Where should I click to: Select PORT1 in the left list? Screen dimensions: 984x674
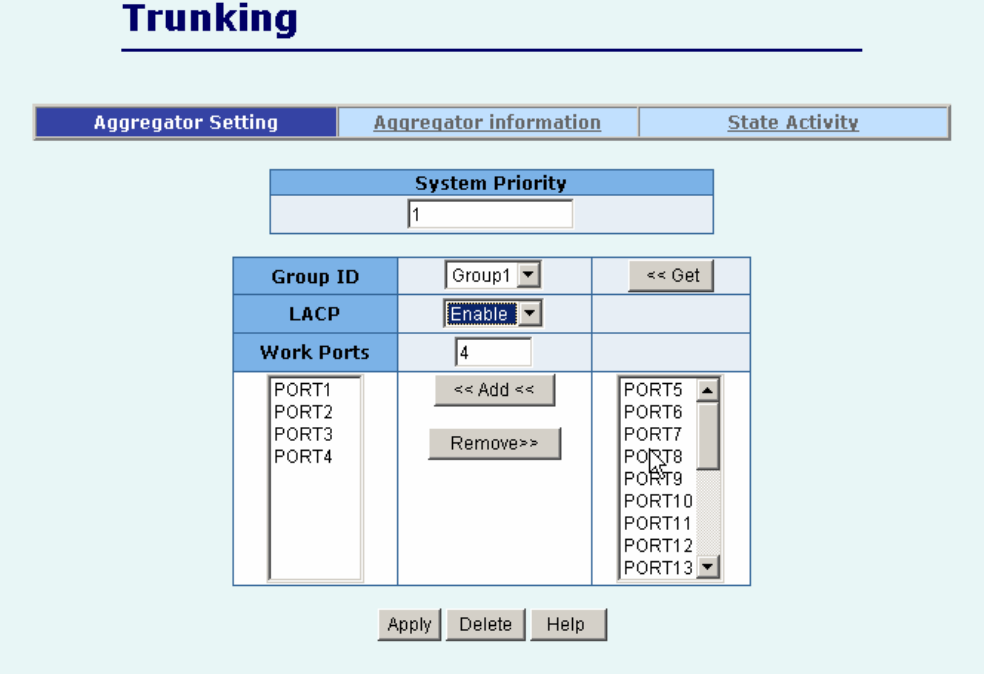click(302, 390)
